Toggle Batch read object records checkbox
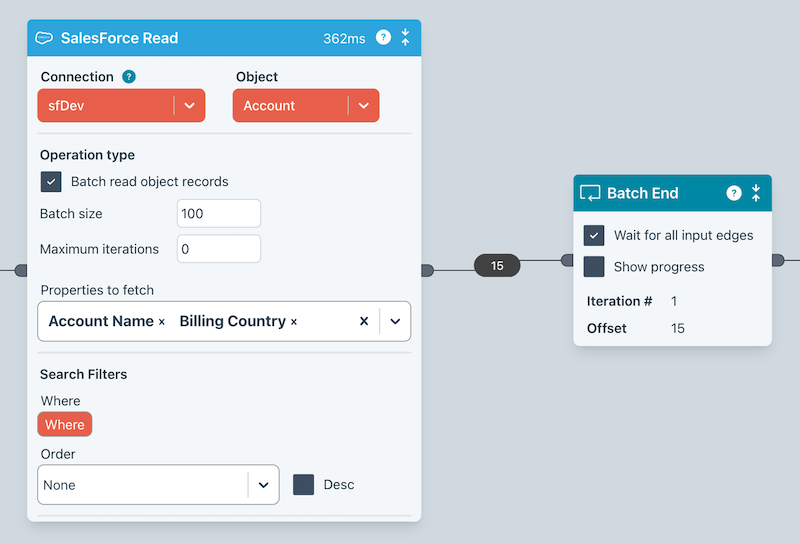Image resolution: width=800 pixels, height=544 pixels. click(x=51, y=182)
